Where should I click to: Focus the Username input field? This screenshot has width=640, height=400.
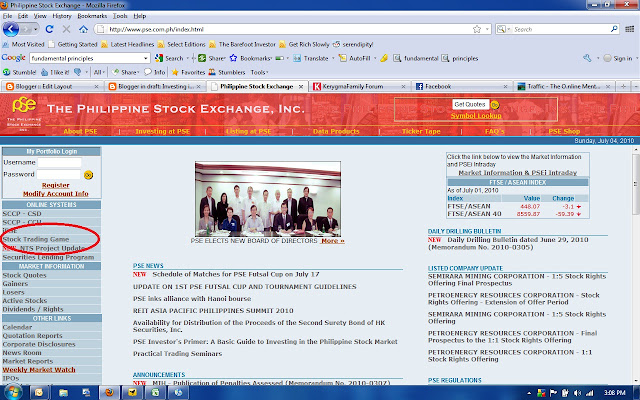[59, 162]
